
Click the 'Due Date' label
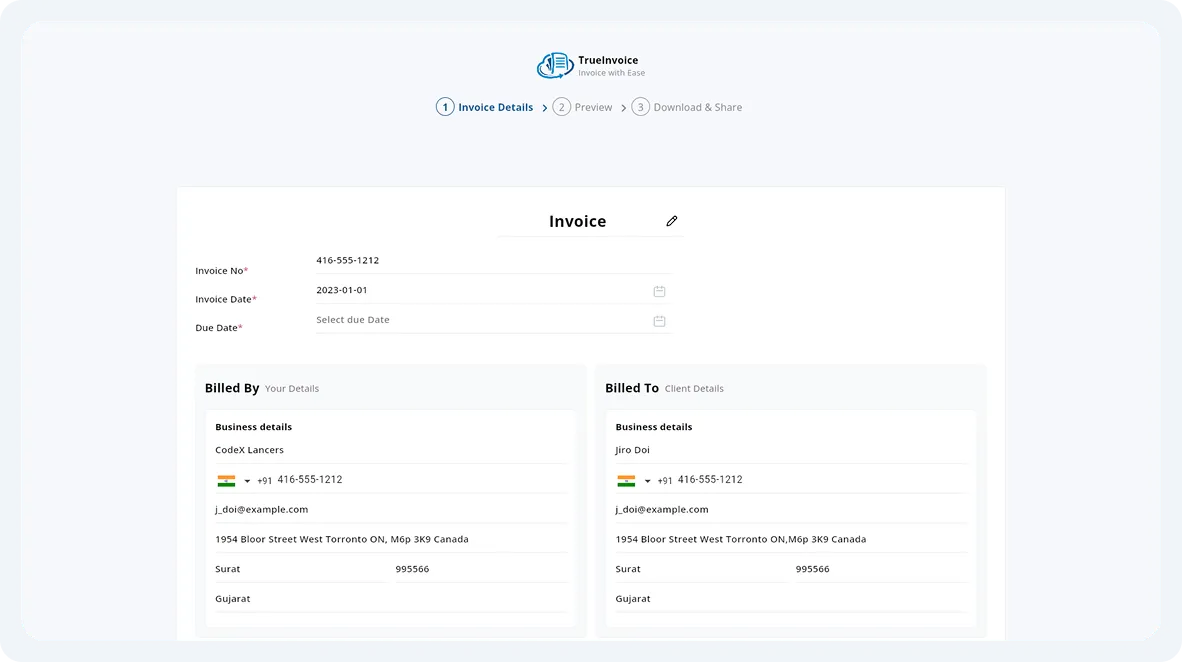pos(219,328)
